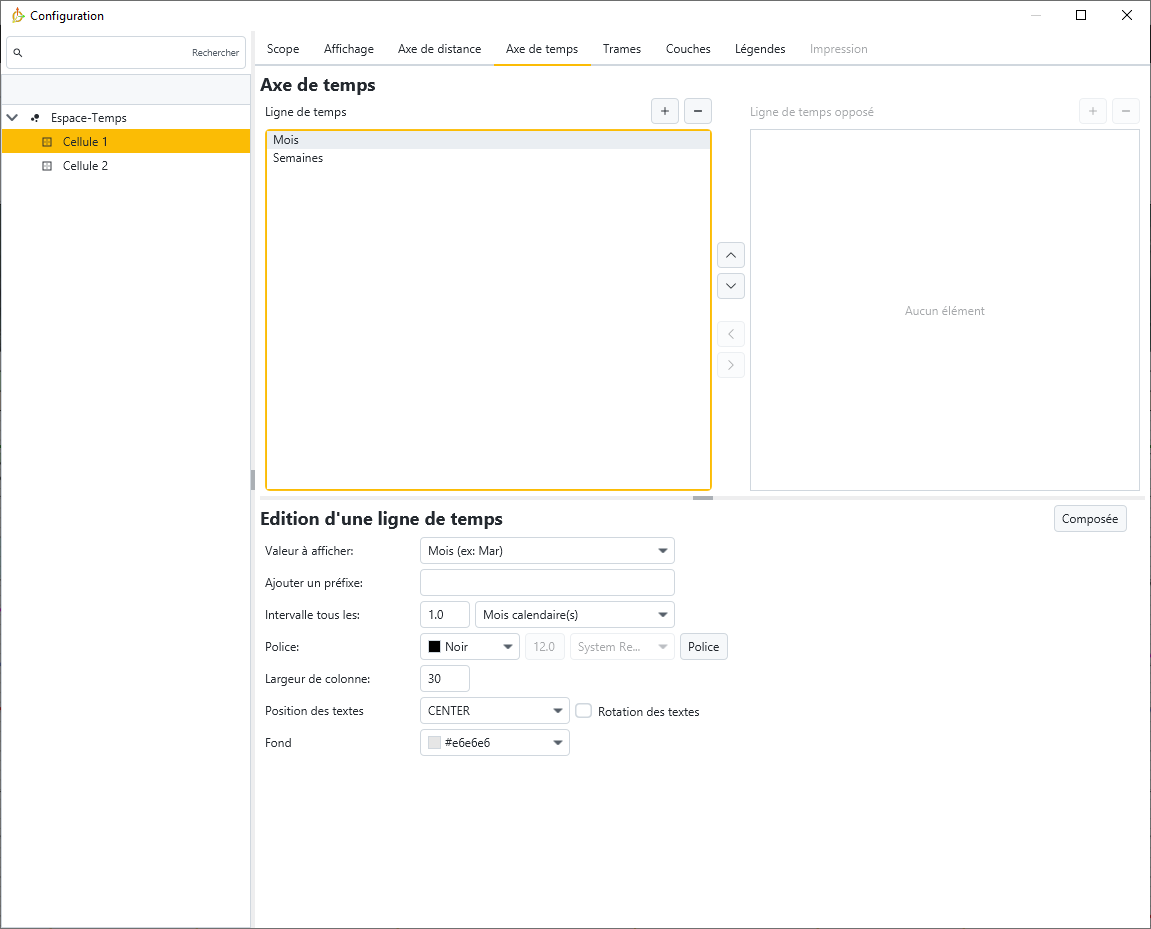1151x929 pixels.
Task: Click the Police button
Action: (703, 647)
